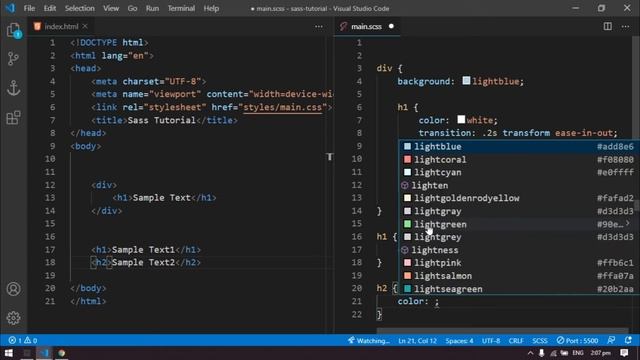Open the Windows Start menu
Screen dimensions: 640x360
[x=9, y=353]
